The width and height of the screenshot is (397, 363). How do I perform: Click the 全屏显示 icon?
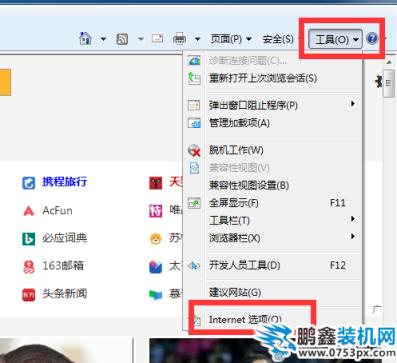click(194, 203)
